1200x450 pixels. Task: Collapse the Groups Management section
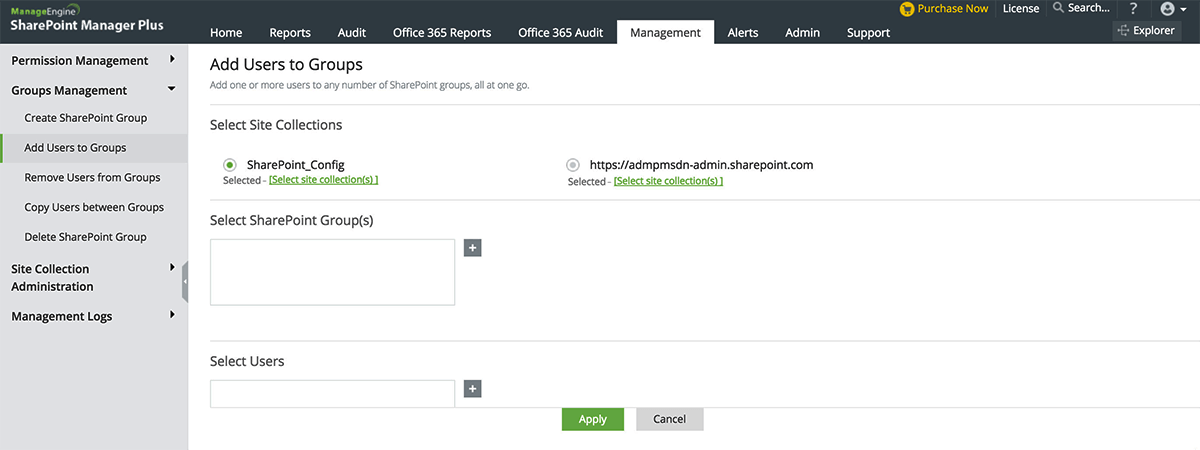[x=172, y=90]
